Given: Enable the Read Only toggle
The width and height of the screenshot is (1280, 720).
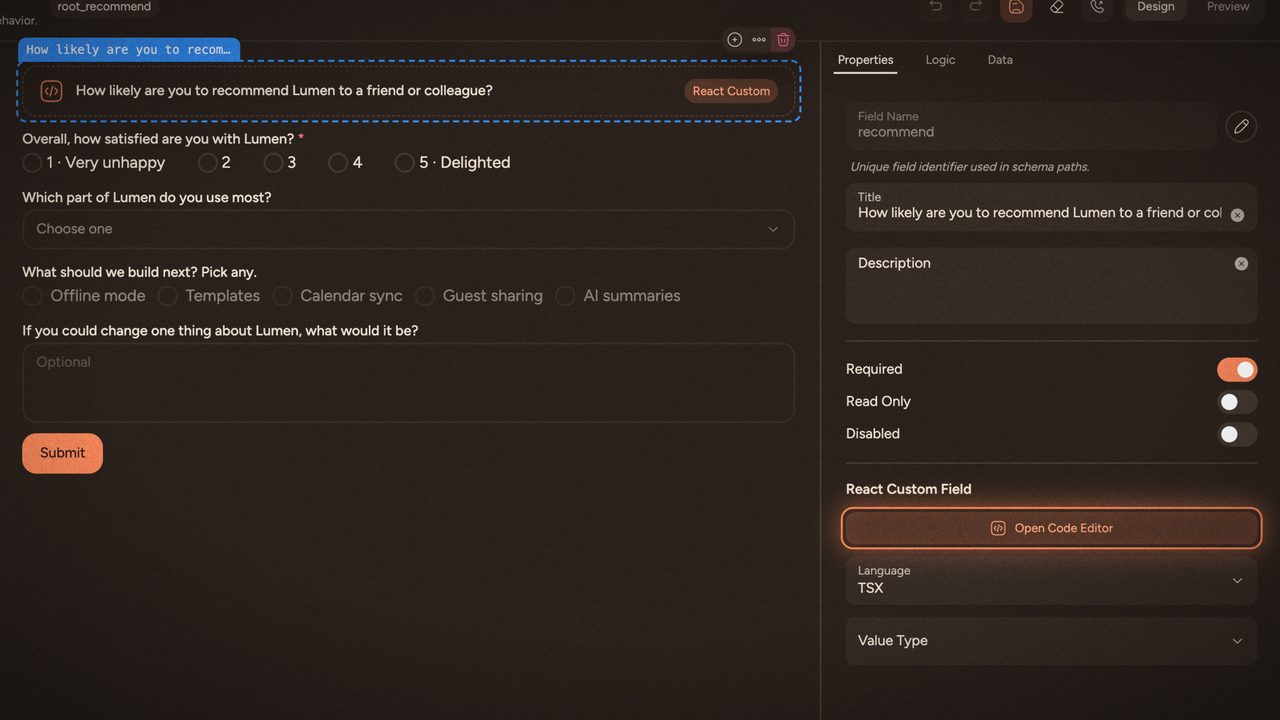Looking at the screenshot, I should pos(1237,402).
